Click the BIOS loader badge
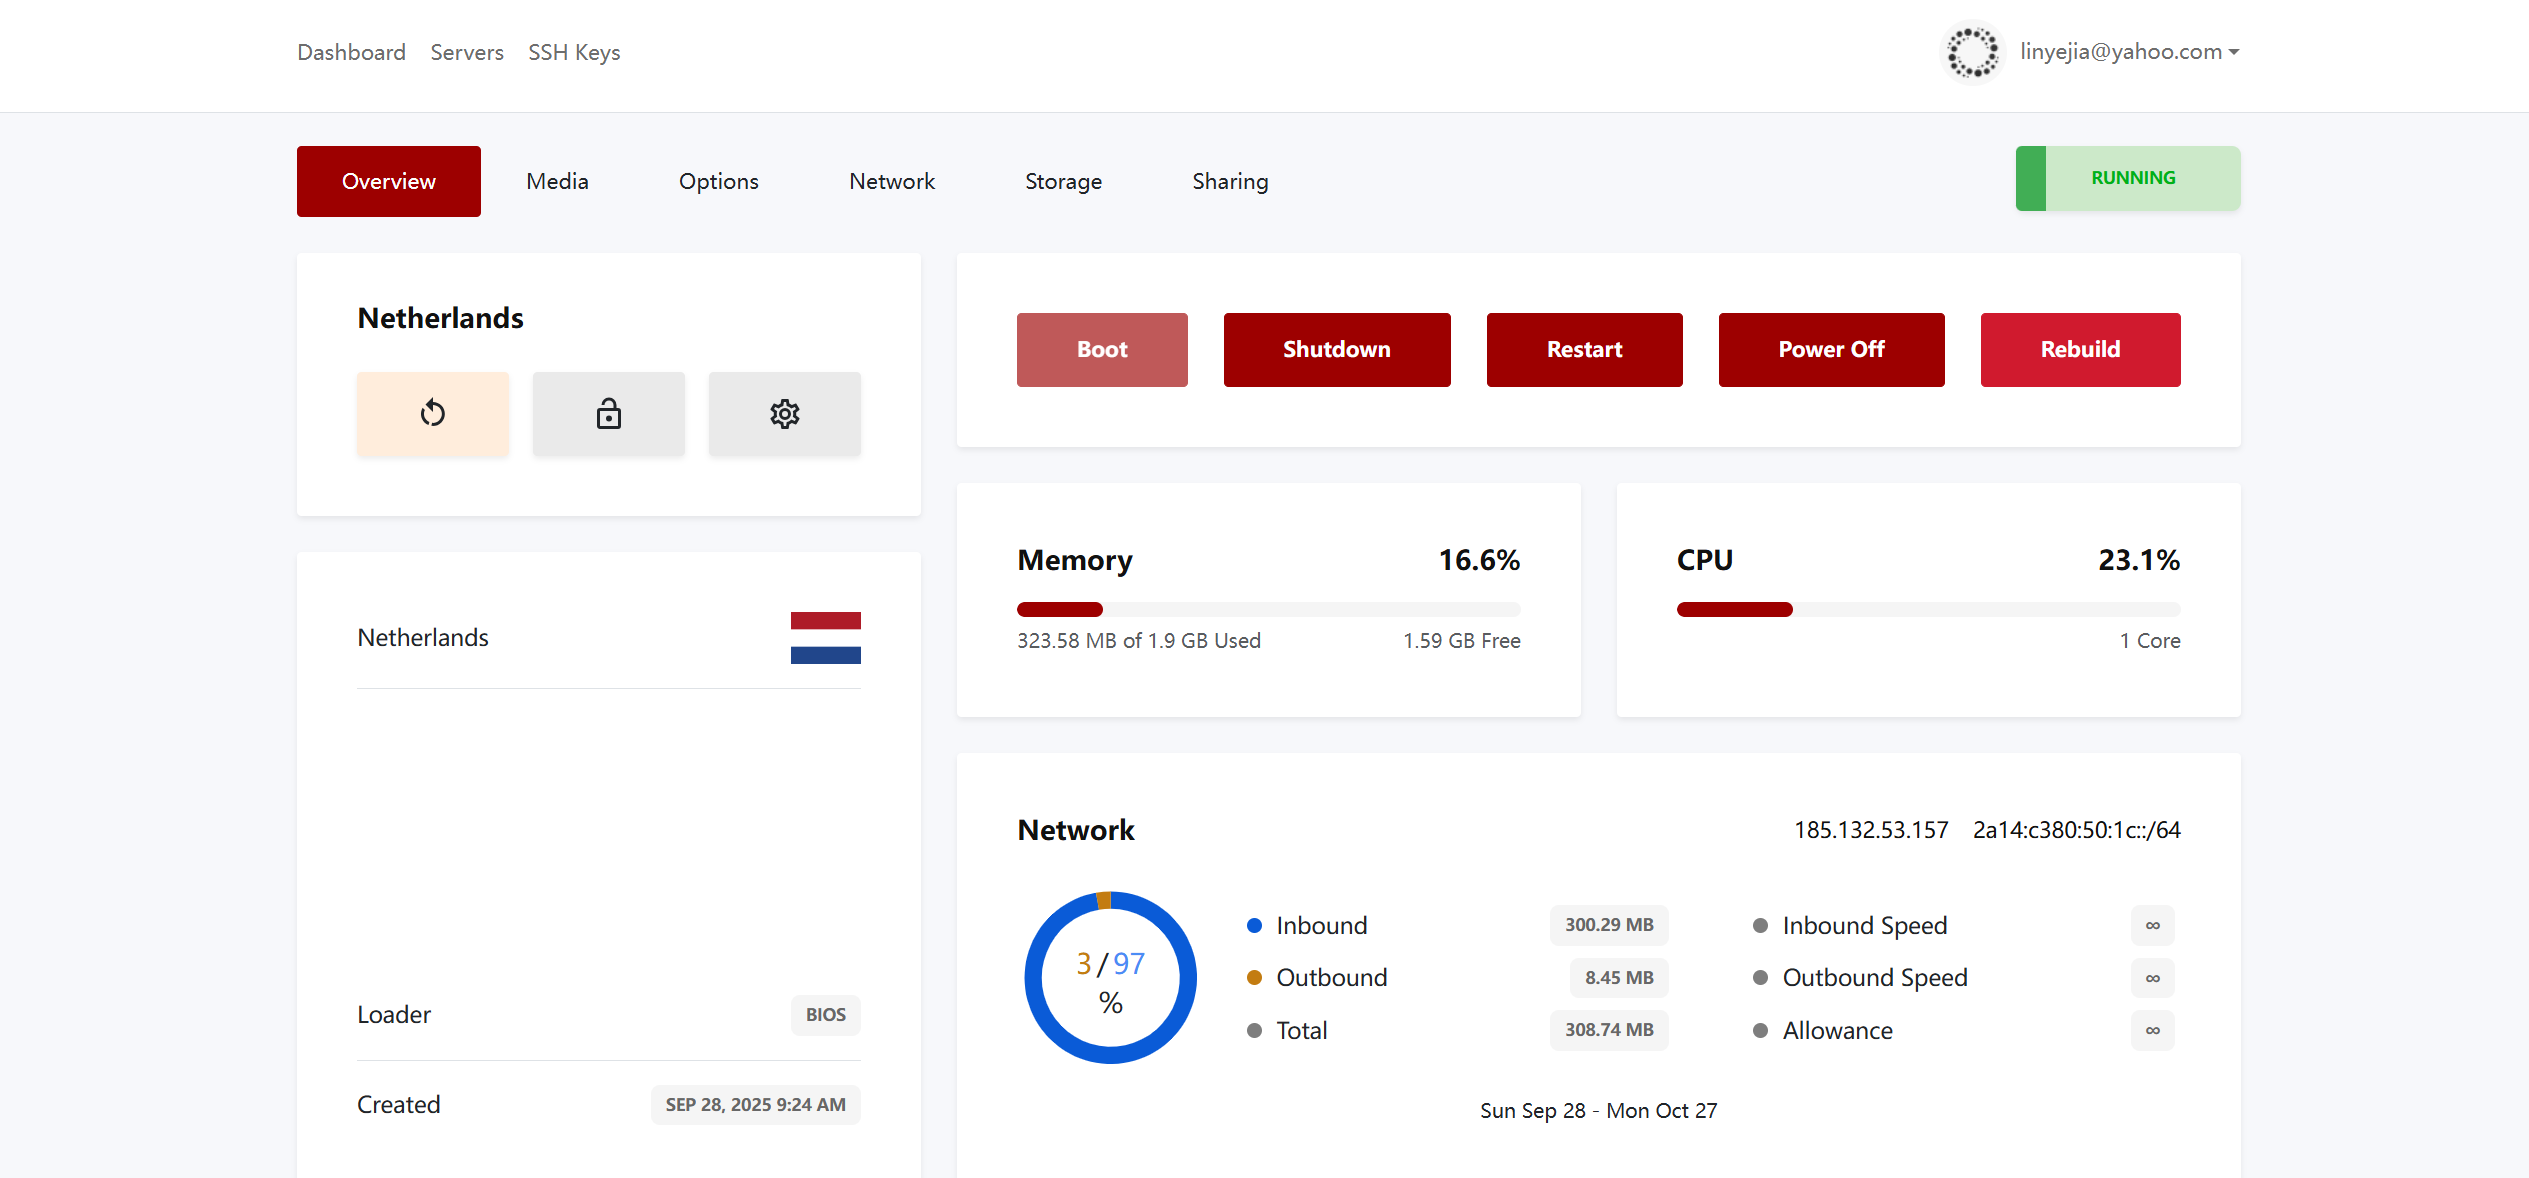This screenshot has height=1178, width=2529. coord(826,1015)
